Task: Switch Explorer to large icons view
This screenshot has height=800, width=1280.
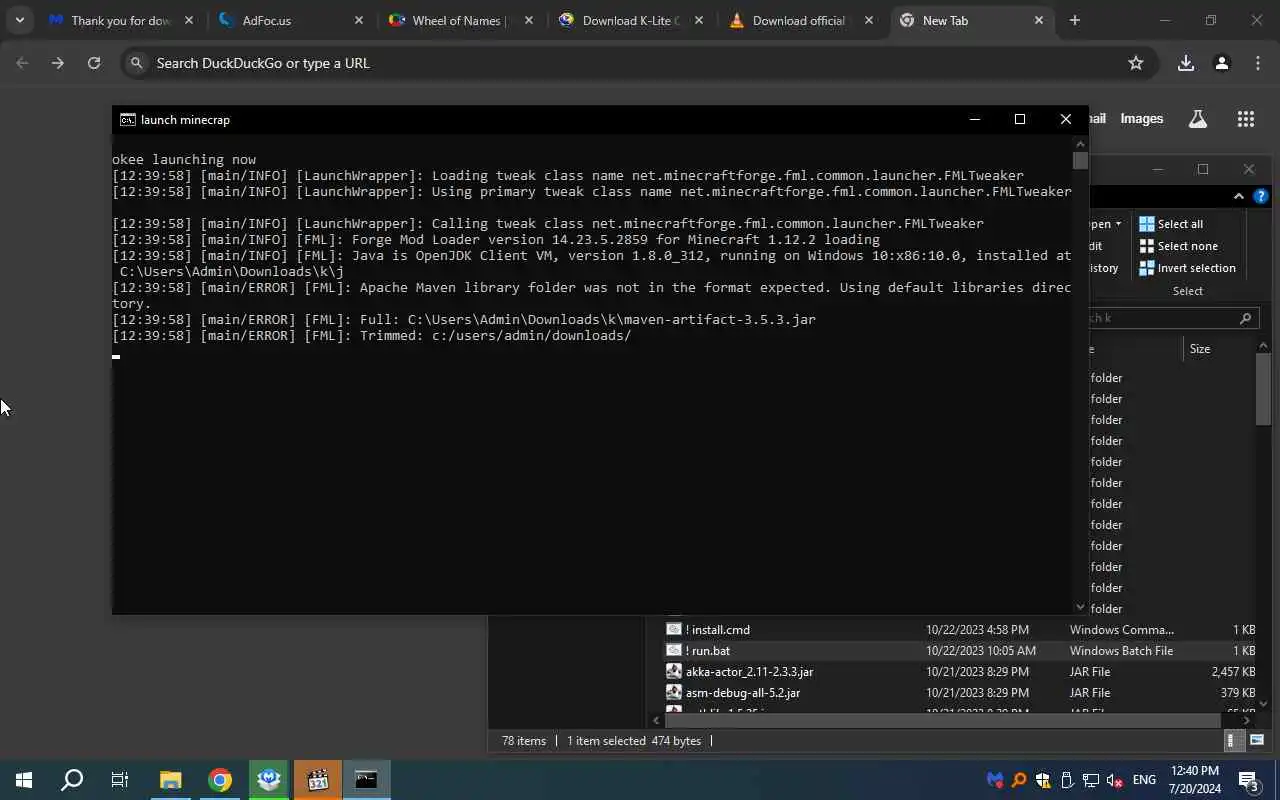Action: [x=1257, y=741]
